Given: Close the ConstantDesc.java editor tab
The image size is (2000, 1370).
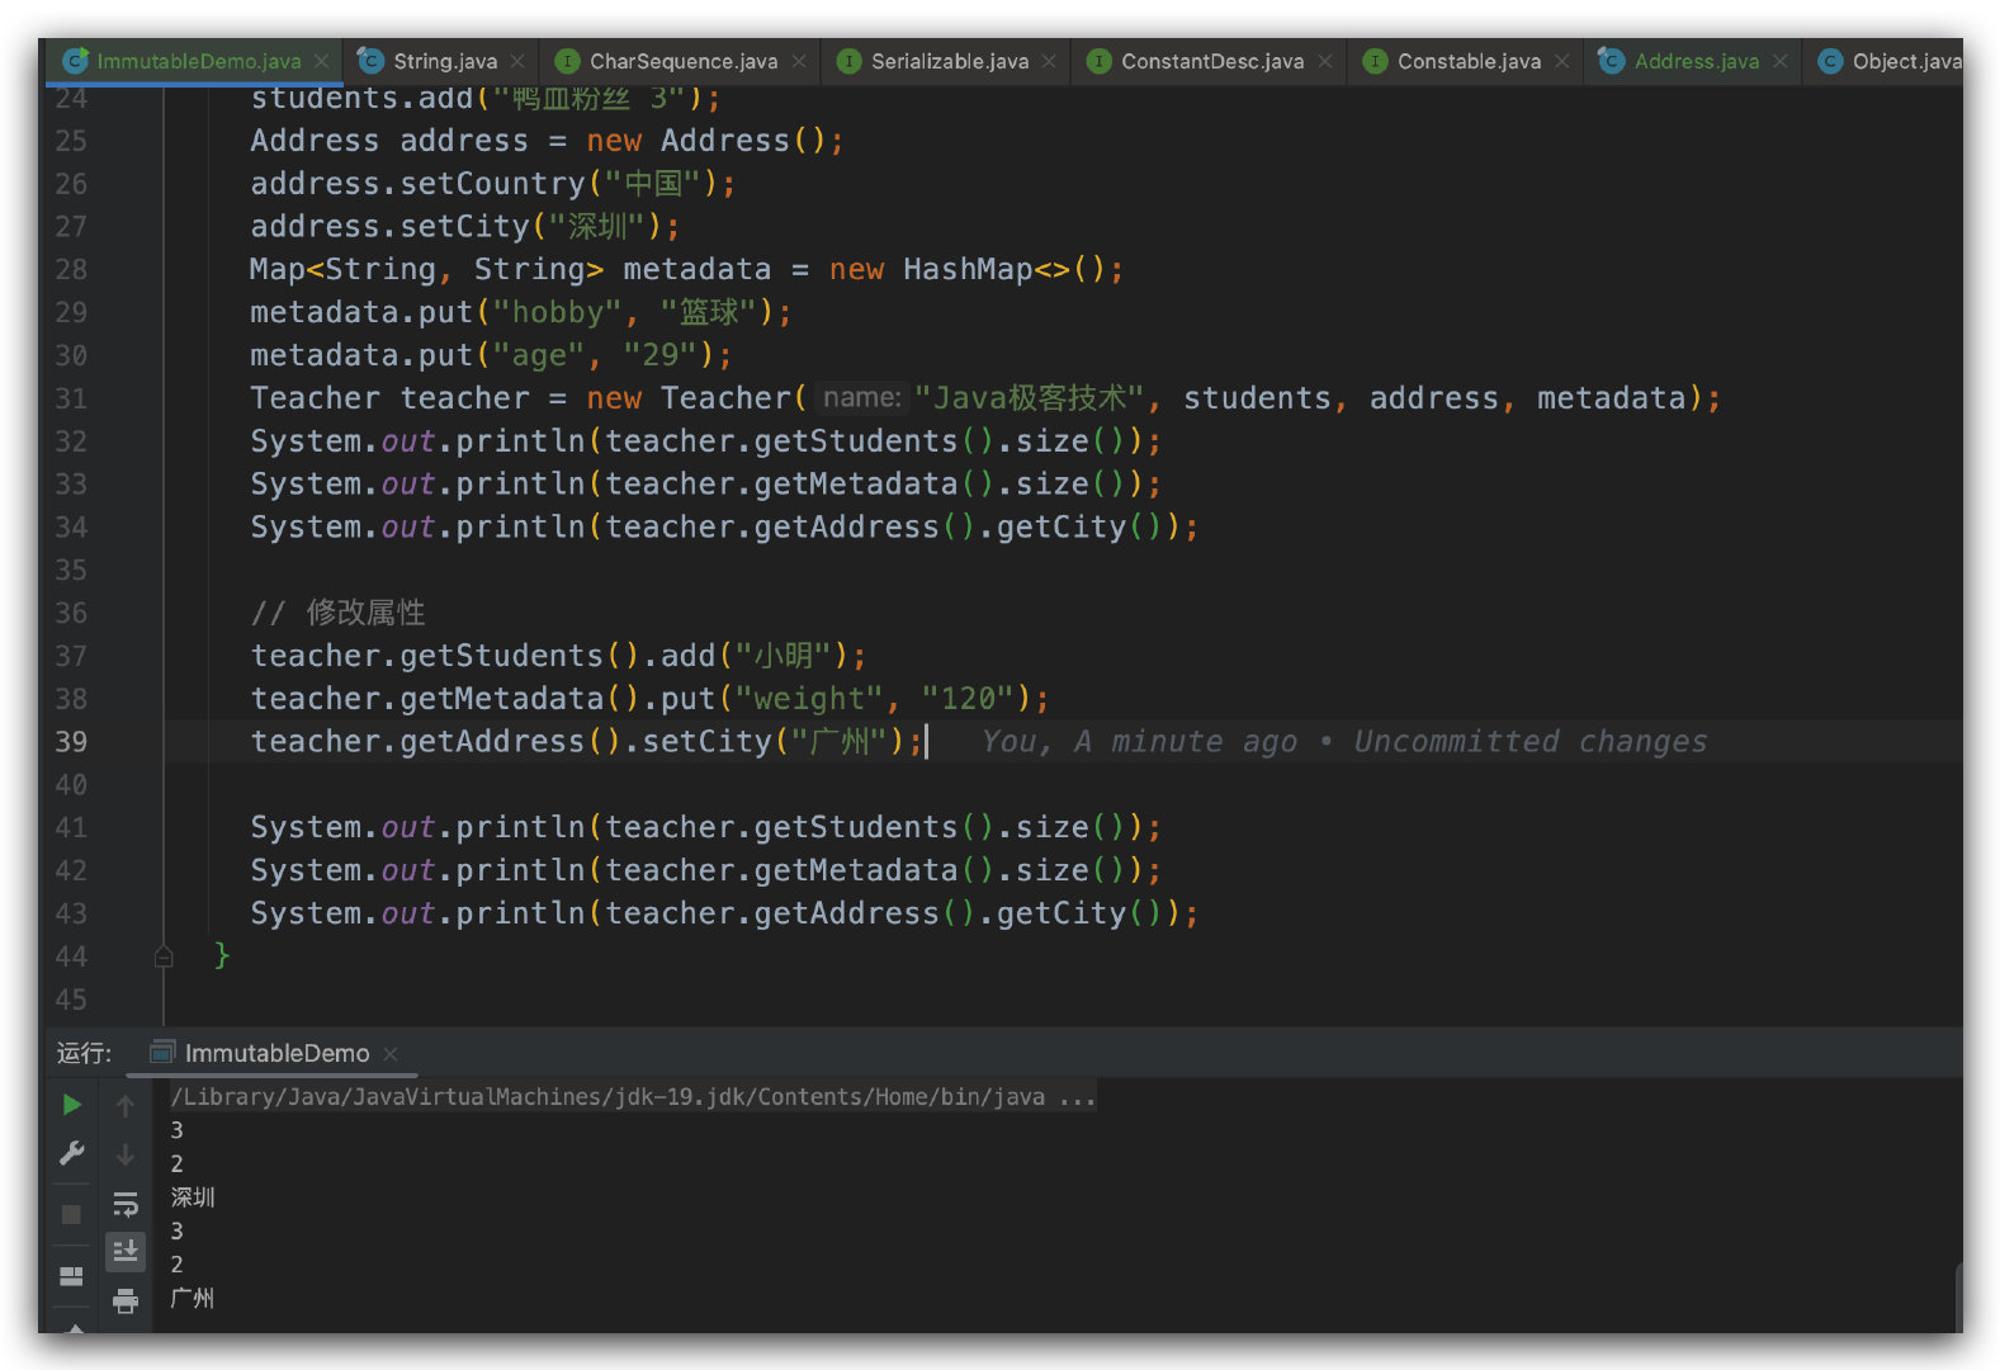Looking at the screenshot, I should click(1324, 61).
